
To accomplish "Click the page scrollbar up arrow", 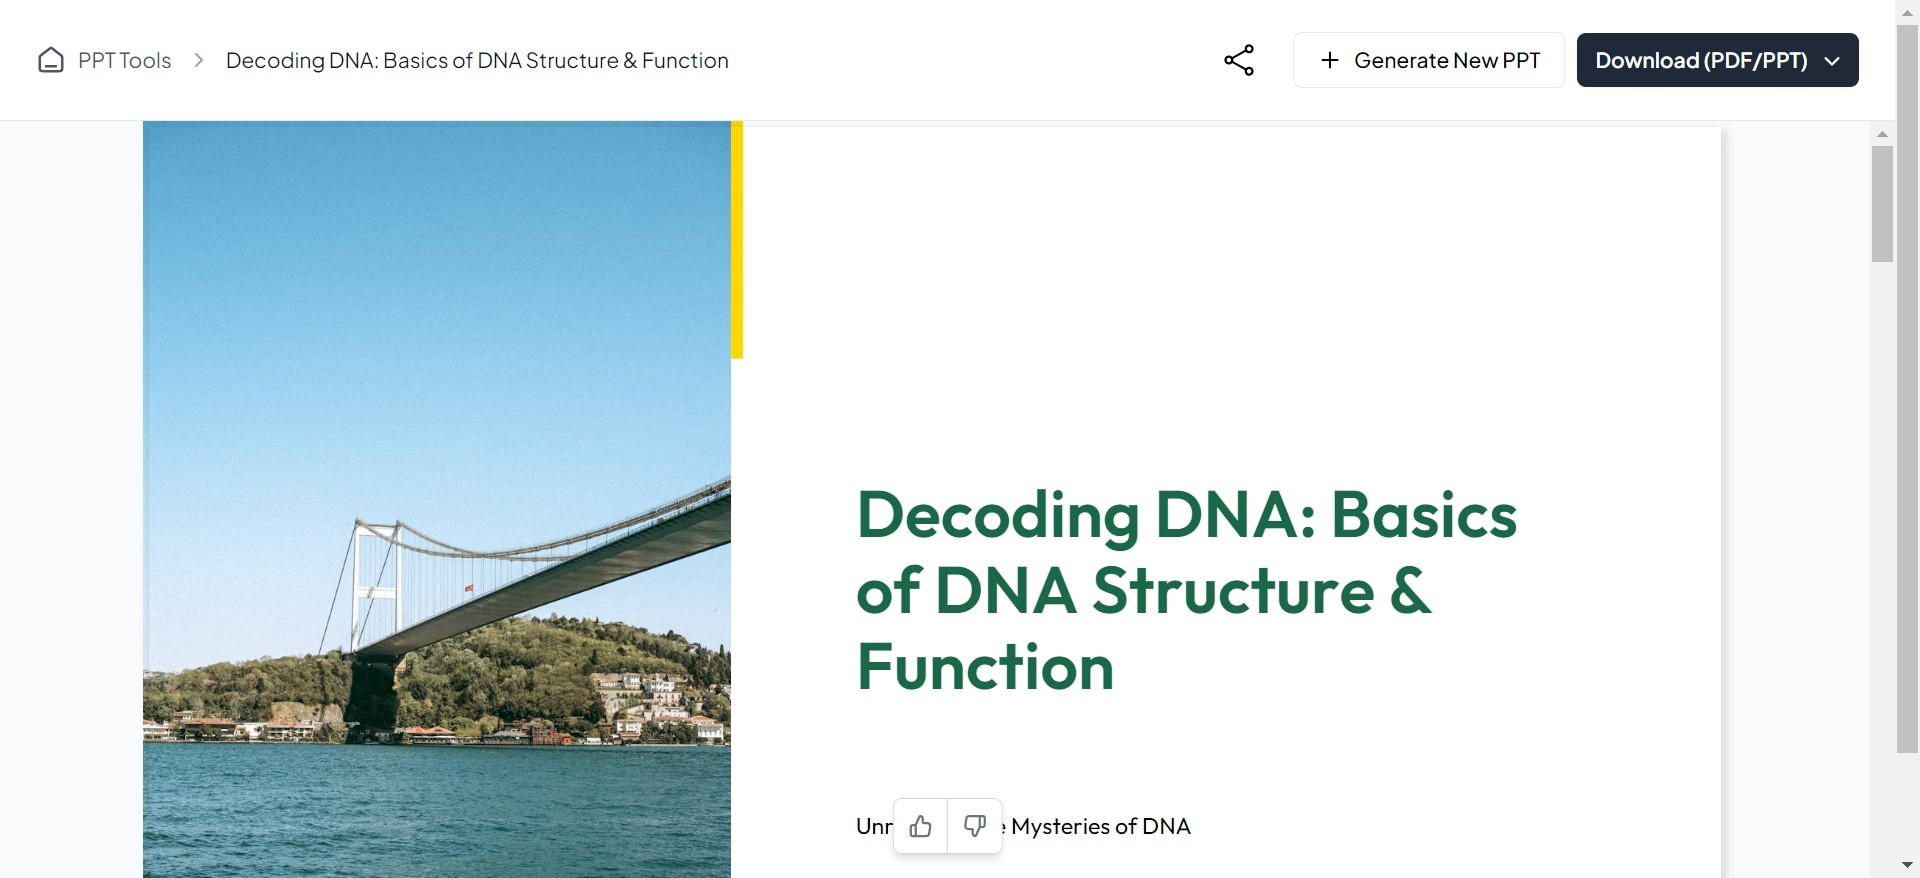I will pos(1908,12).
